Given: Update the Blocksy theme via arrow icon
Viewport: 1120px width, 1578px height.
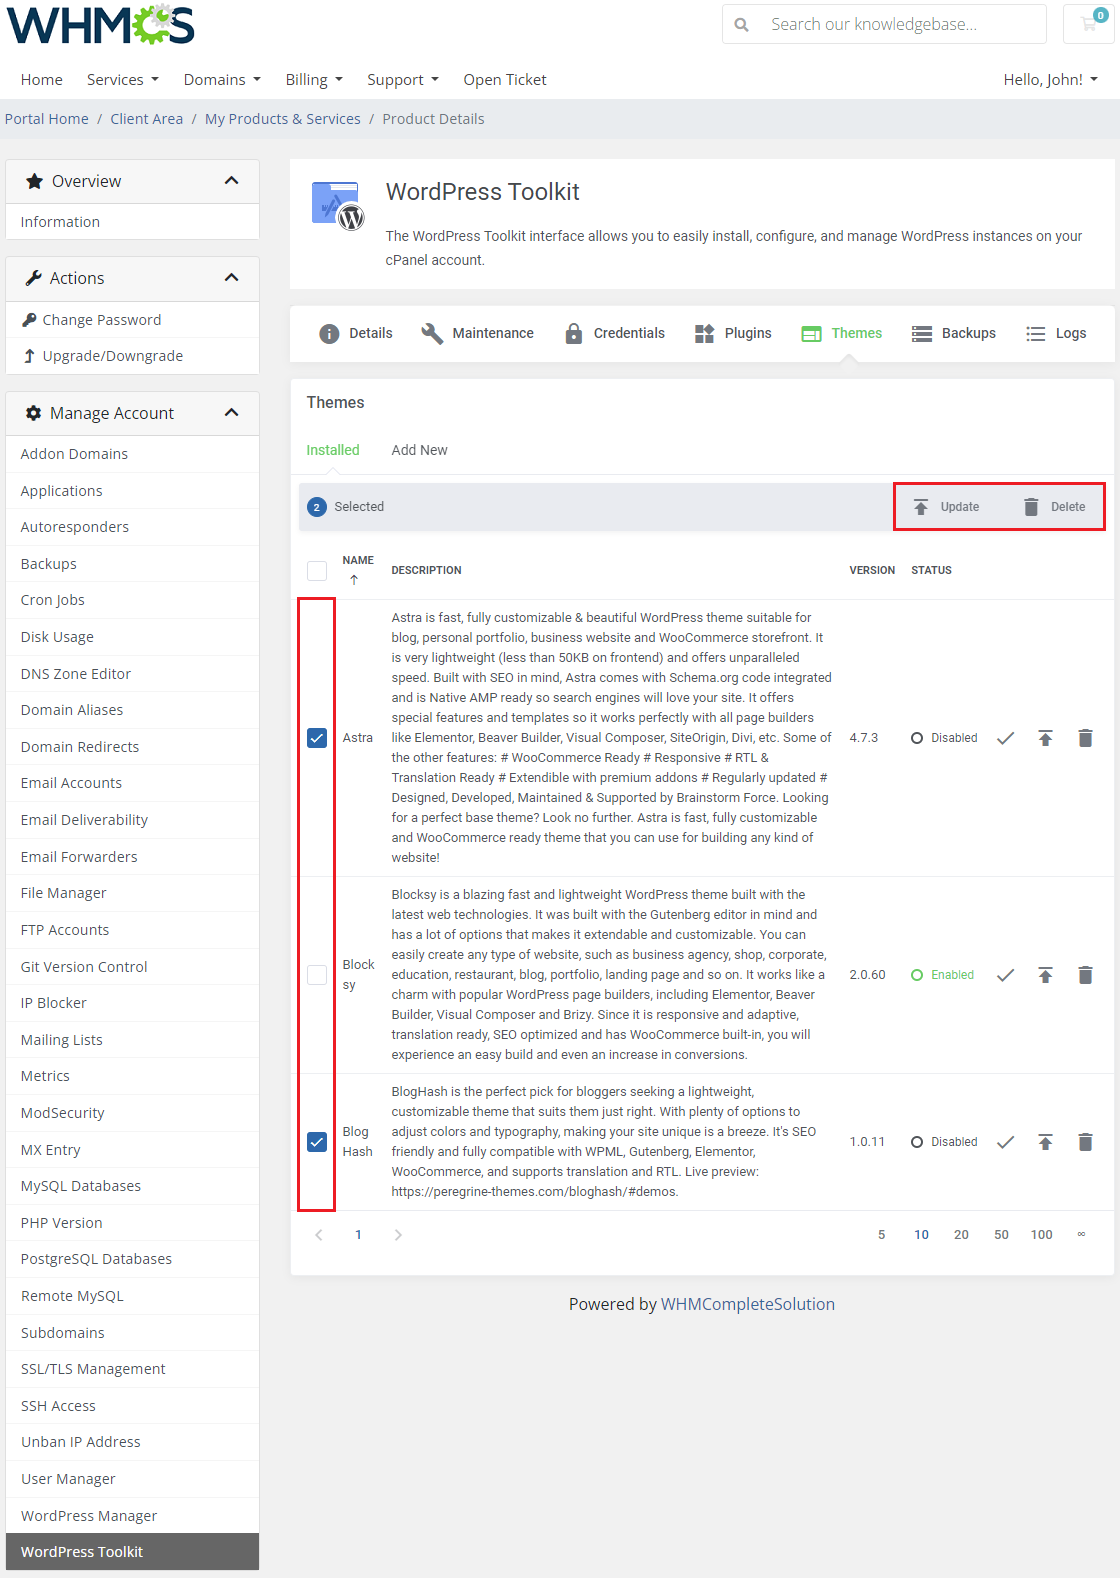Looking at the screenshot, I should point(1045,975).
